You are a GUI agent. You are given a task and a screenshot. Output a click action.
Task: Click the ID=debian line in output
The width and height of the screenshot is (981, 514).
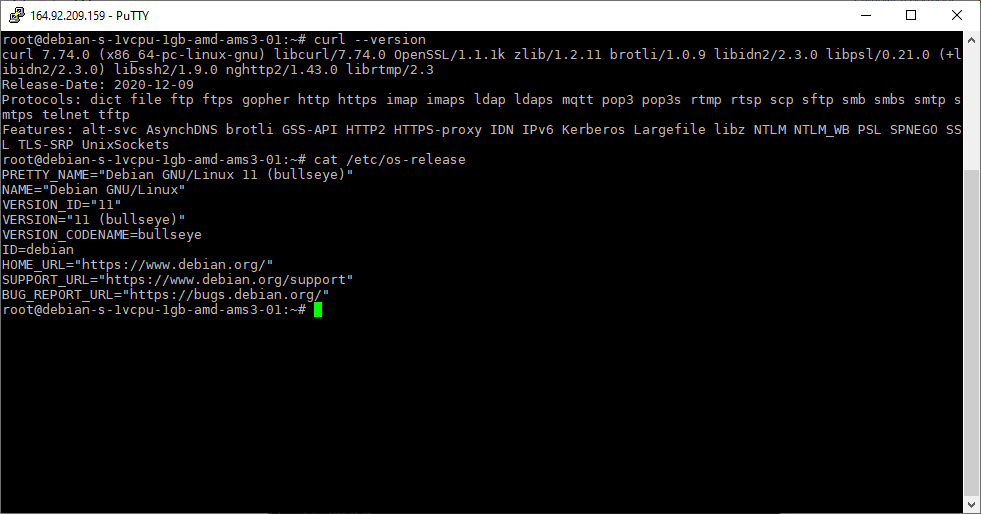click(x=38, y=249)
